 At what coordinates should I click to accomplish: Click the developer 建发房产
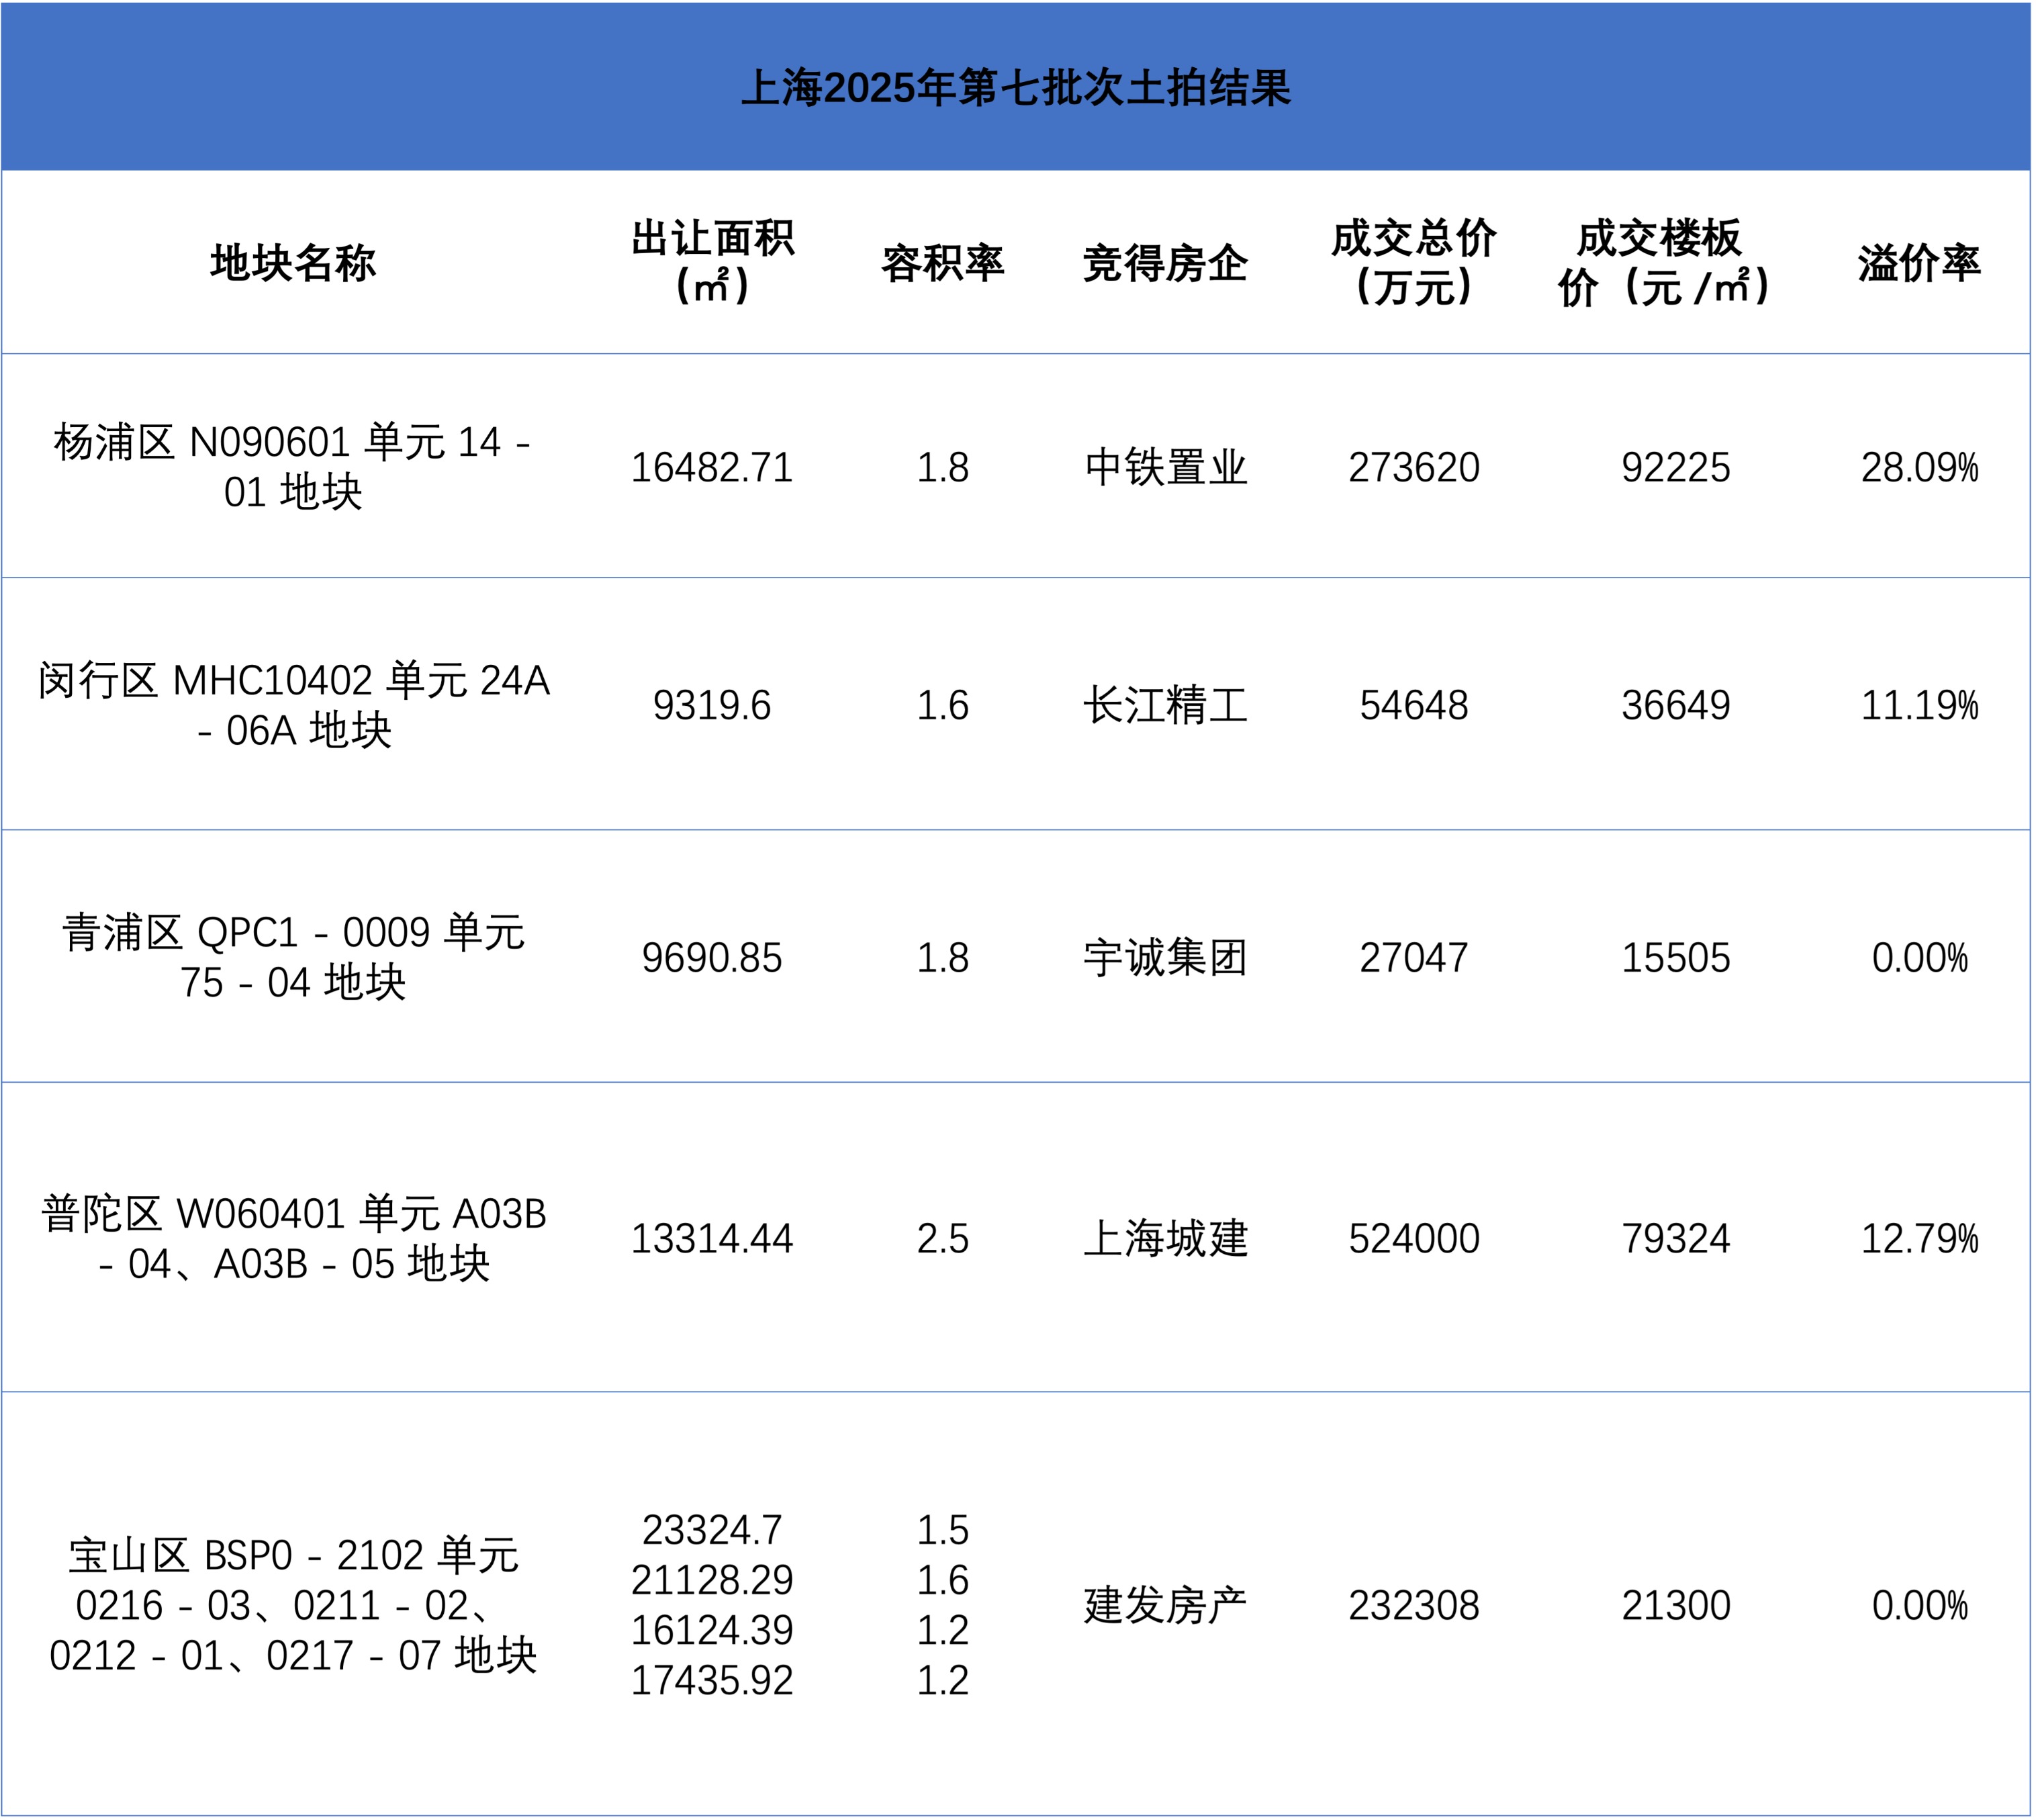1166,1606
